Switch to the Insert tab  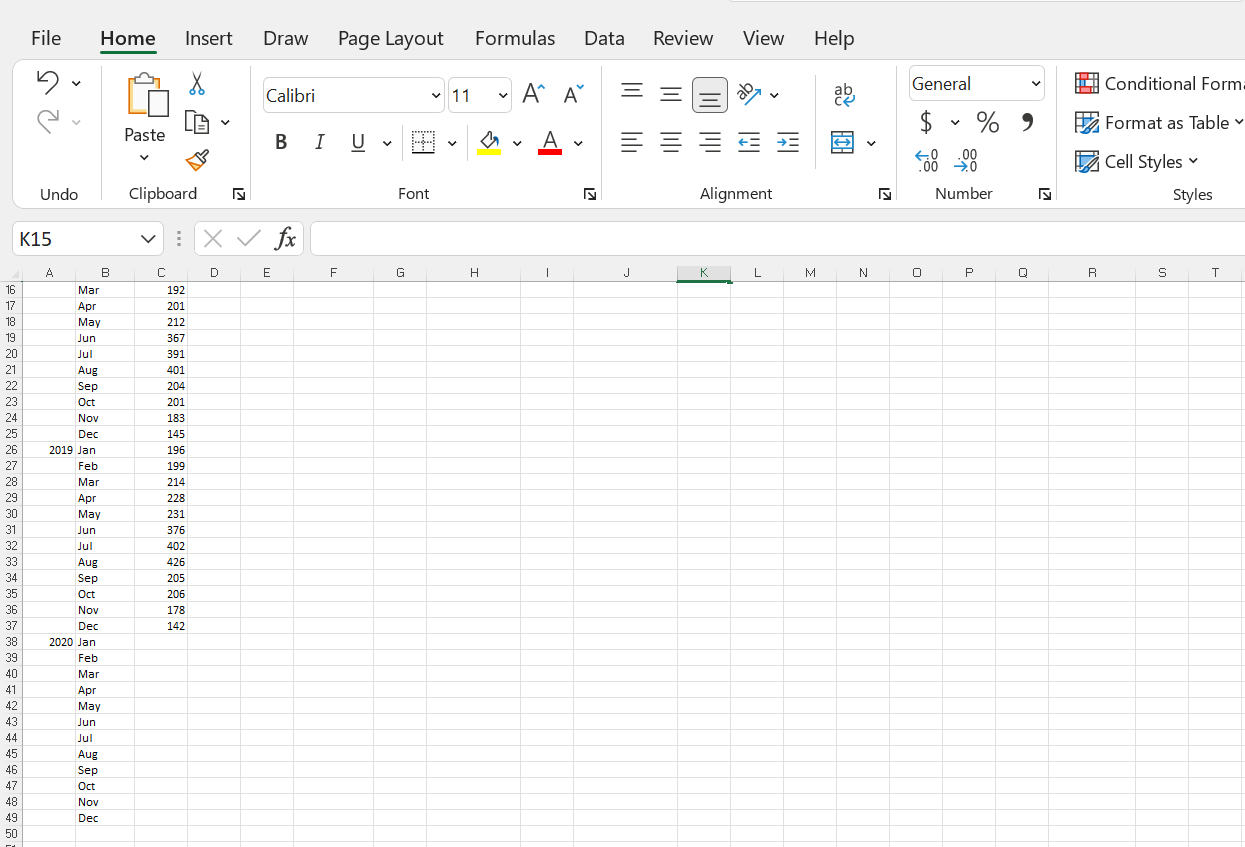tap(209, 38)
